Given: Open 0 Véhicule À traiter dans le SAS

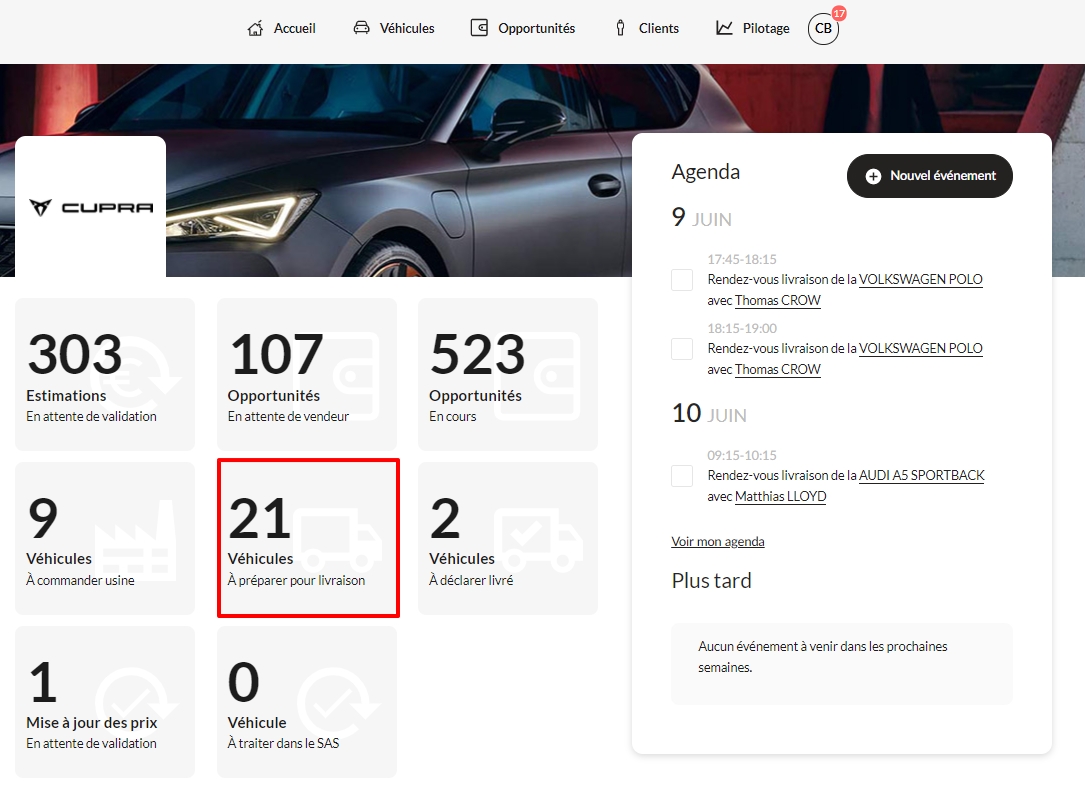Looking at the screenshot, I should click(307, 702).
